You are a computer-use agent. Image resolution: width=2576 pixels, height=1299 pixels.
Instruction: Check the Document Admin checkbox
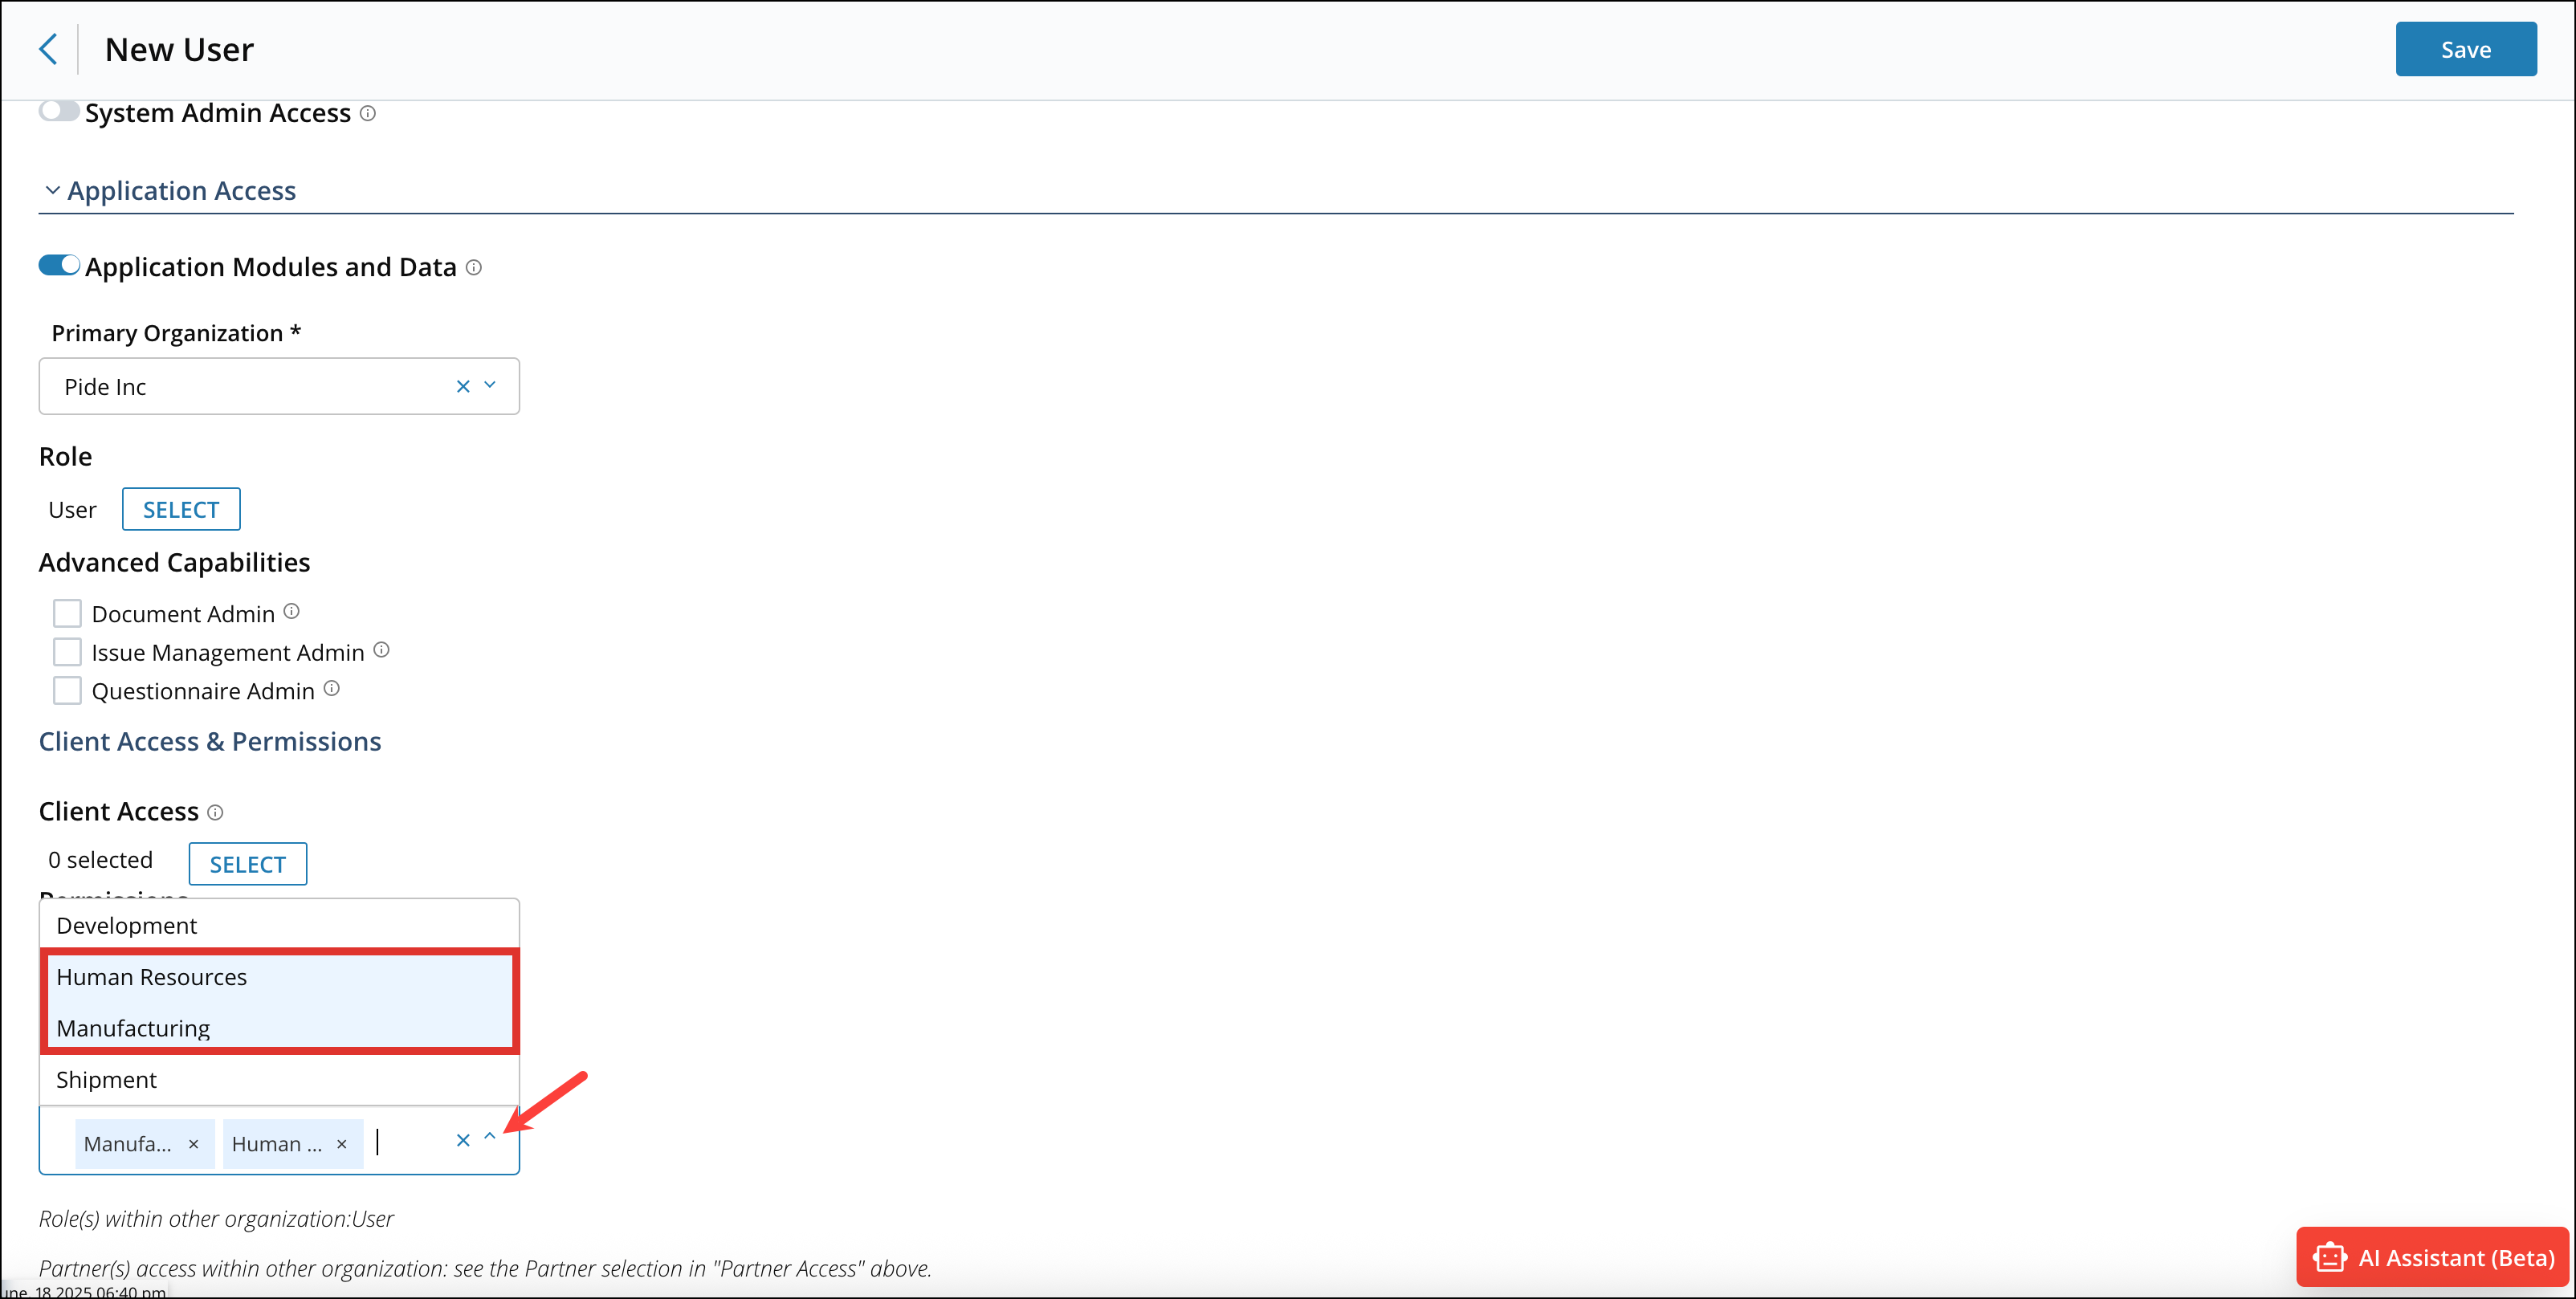tap(67, 613)
